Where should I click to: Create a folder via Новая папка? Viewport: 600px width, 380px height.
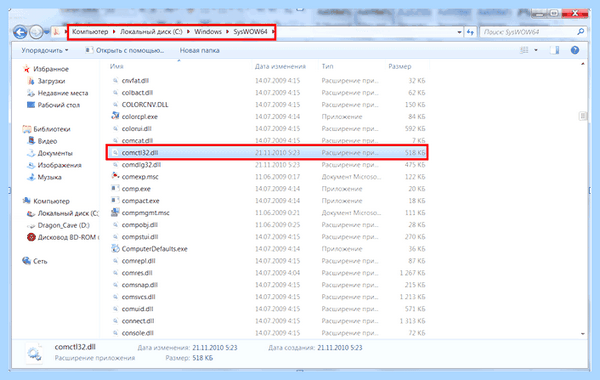199,50
